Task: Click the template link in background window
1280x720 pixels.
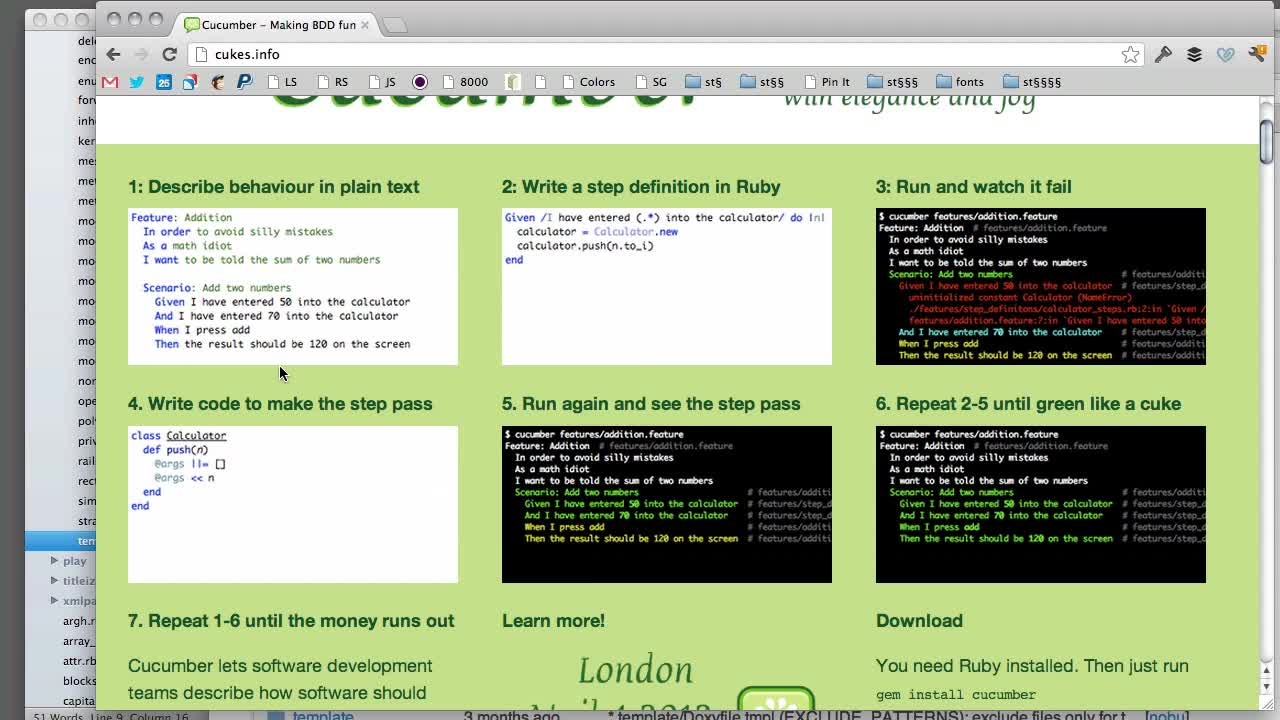Action: coord(322,715)
